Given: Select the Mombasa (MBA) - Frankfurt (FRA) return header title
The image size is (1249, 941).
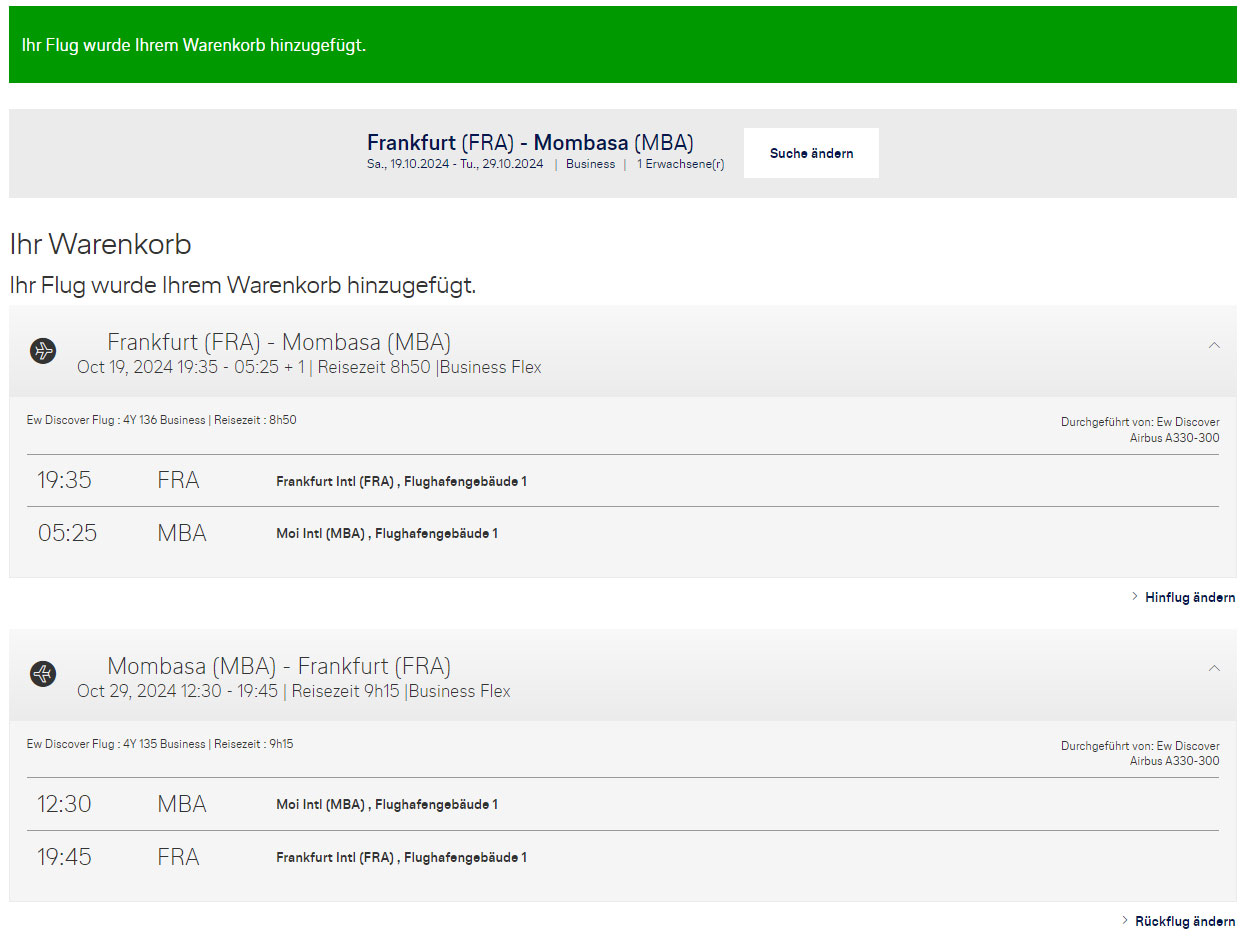Looking at the screenshot, I should [279, 666].
